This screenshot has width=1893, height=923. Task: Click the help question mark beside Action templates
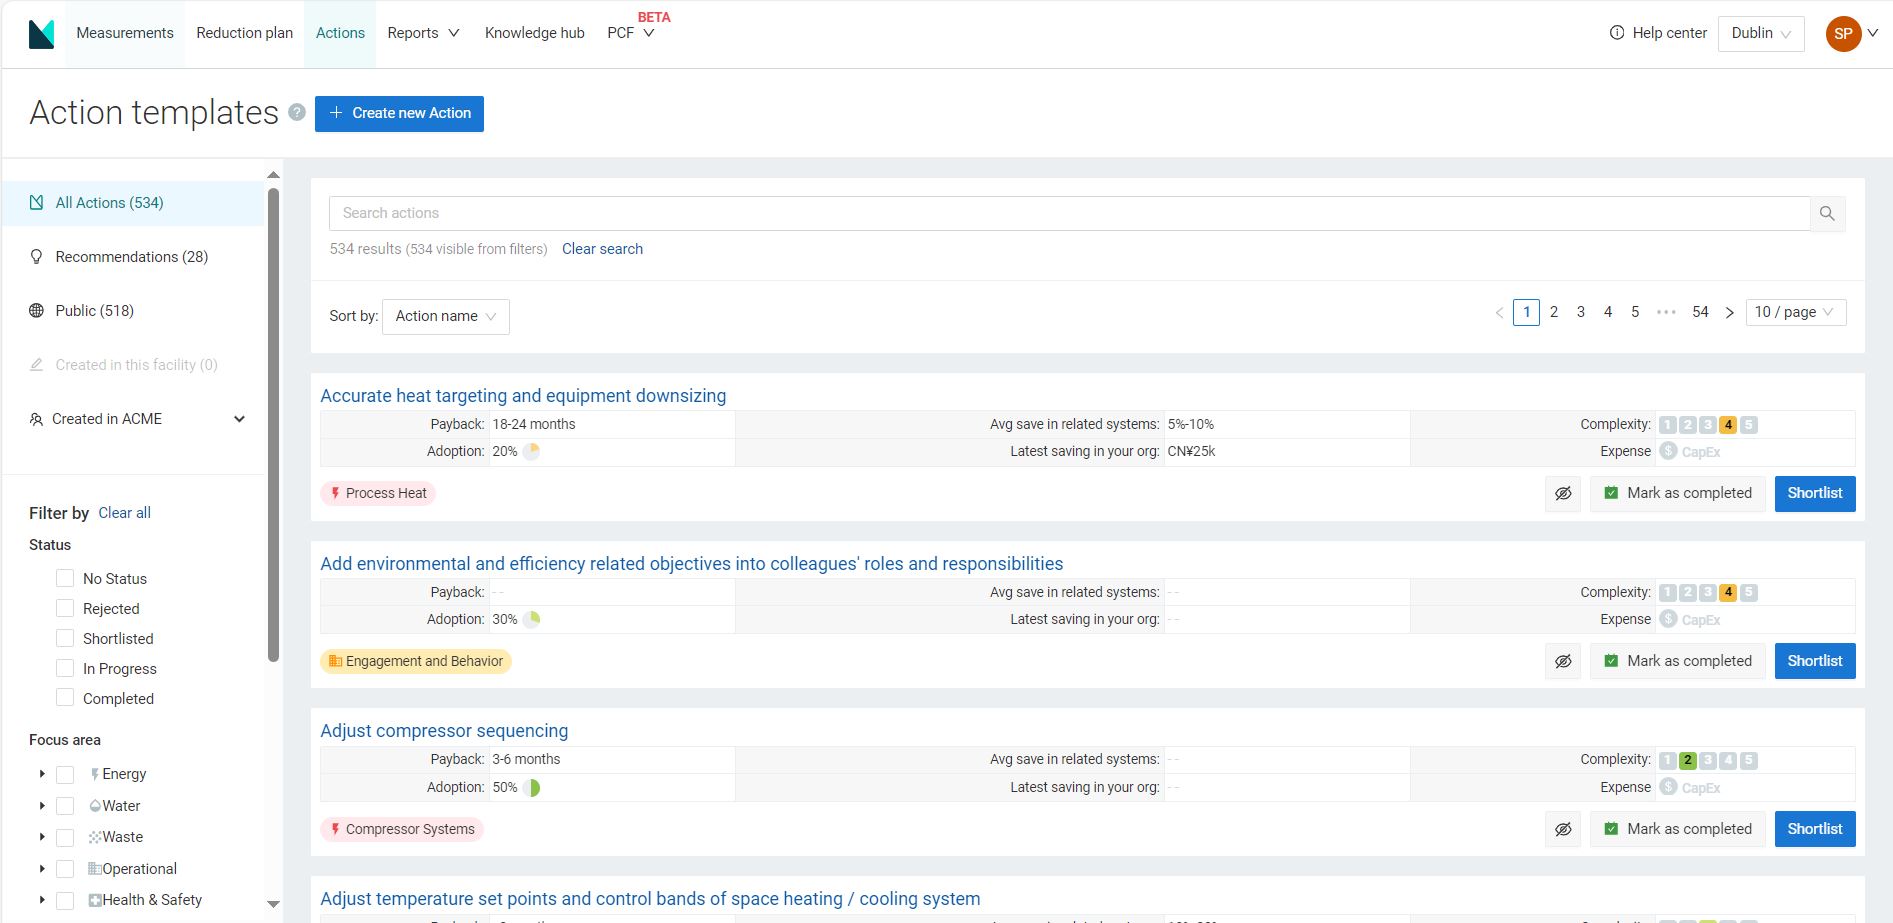click(297, 112)
